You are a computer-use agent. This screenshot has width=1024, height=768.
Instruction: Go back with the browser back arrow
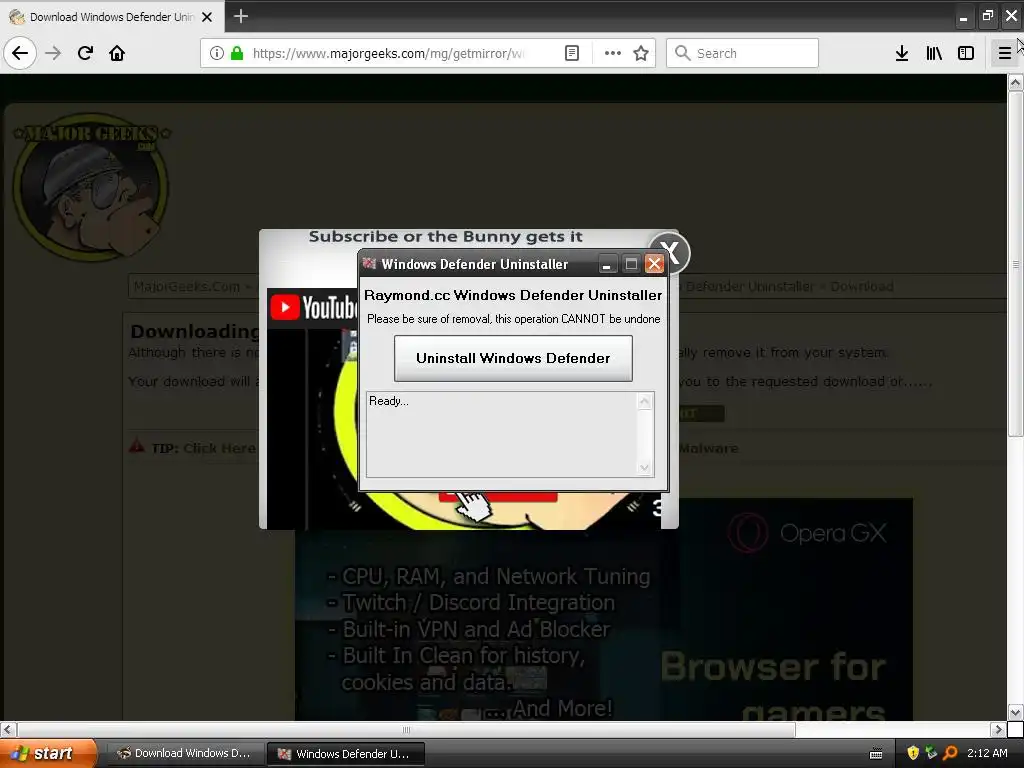[20, 53]
